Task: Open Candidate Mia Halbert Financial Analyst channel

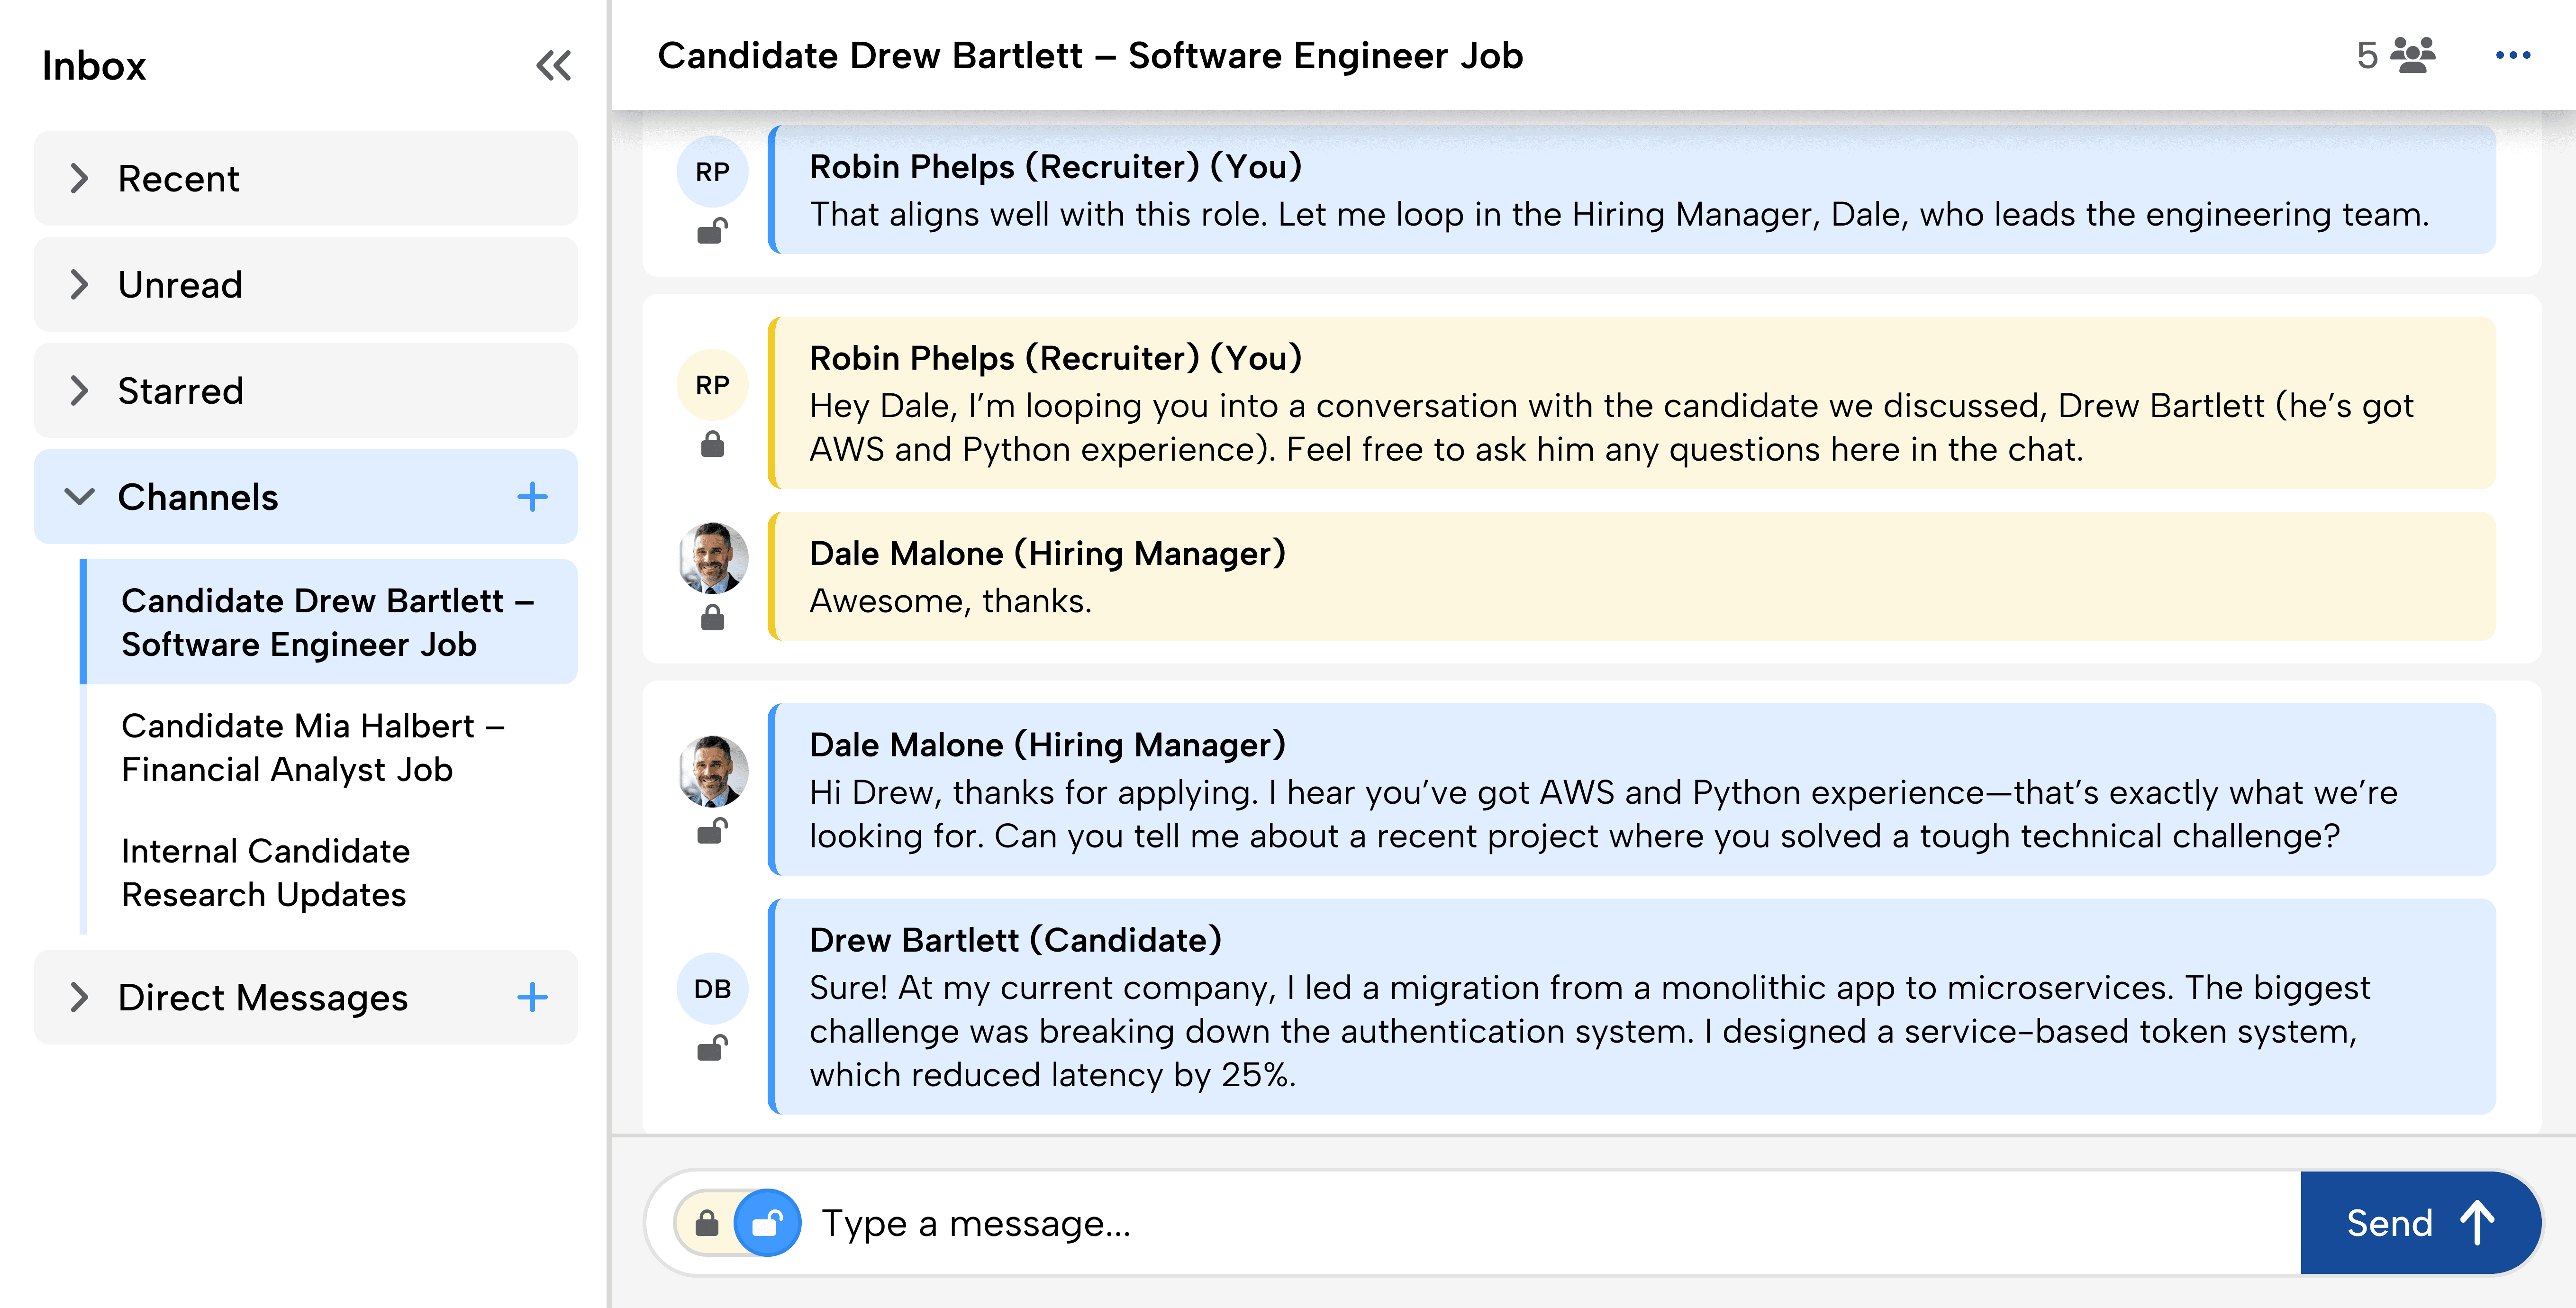Action: (330, 747)
